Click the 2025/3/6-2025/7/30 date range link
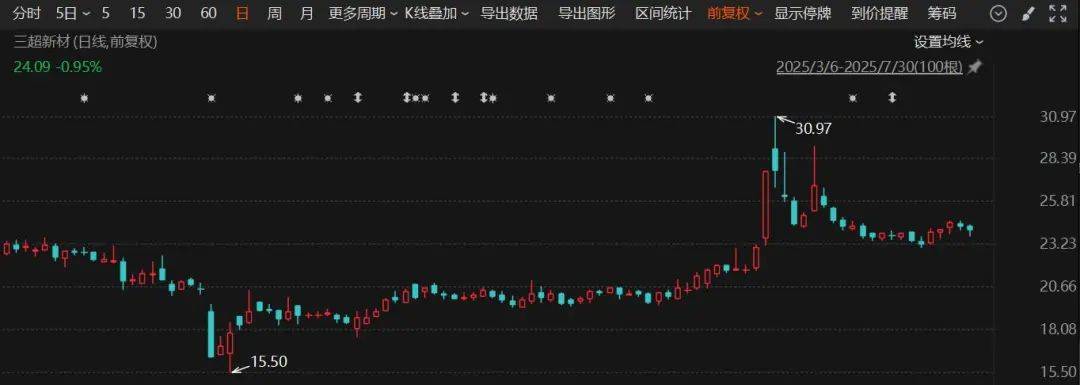Screen dimensions: 1080x385 point(869,67)
